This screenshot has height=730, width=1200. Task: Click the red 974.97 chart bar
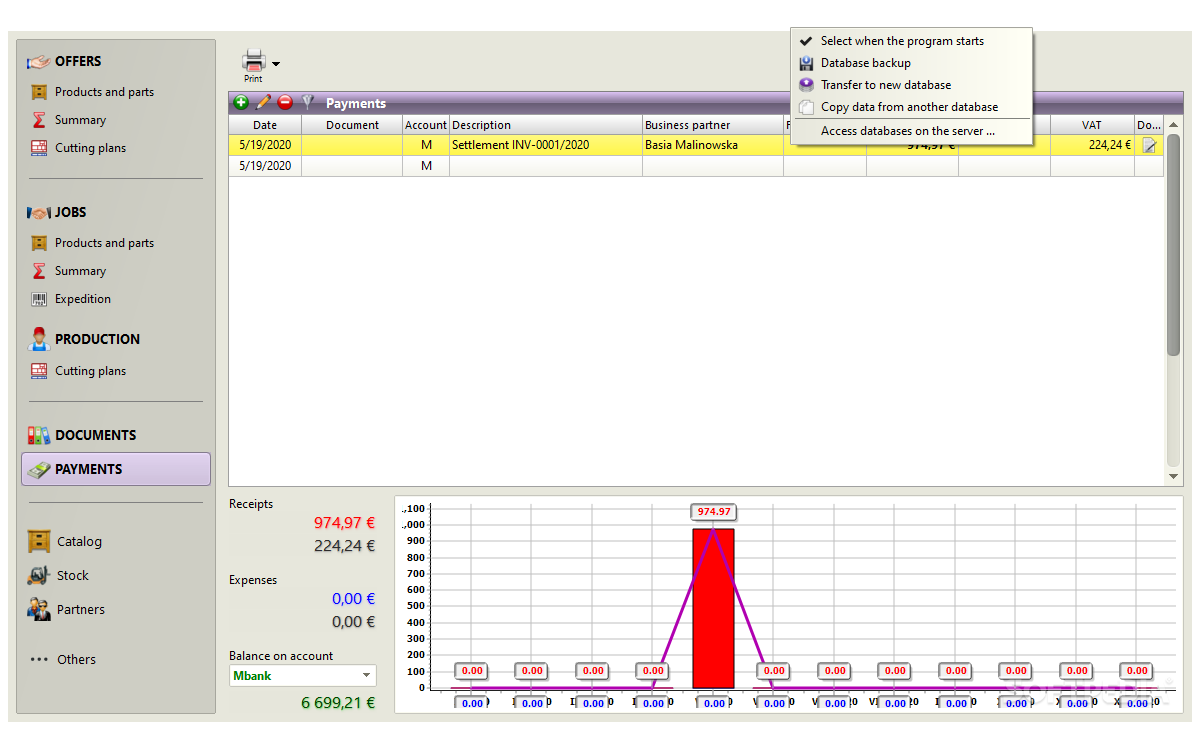click(713, 609)
